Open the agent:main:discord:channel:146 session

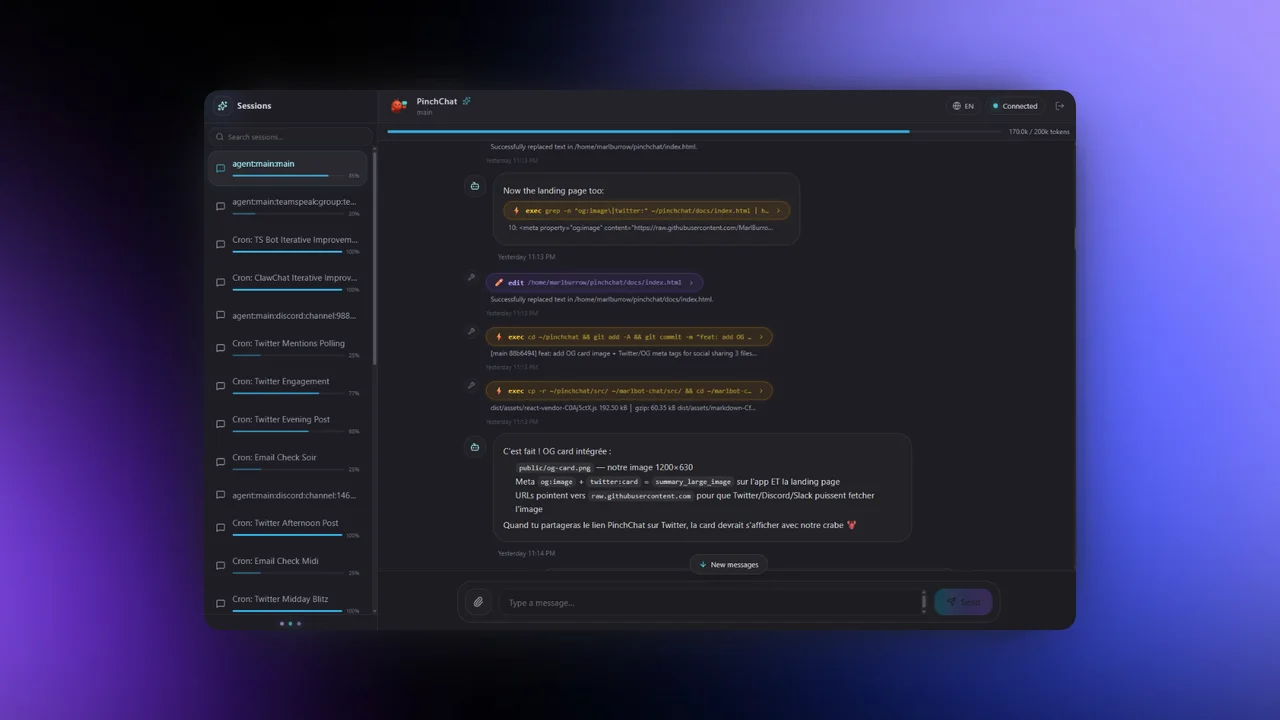pyautogui.click(x=288, y=495)
